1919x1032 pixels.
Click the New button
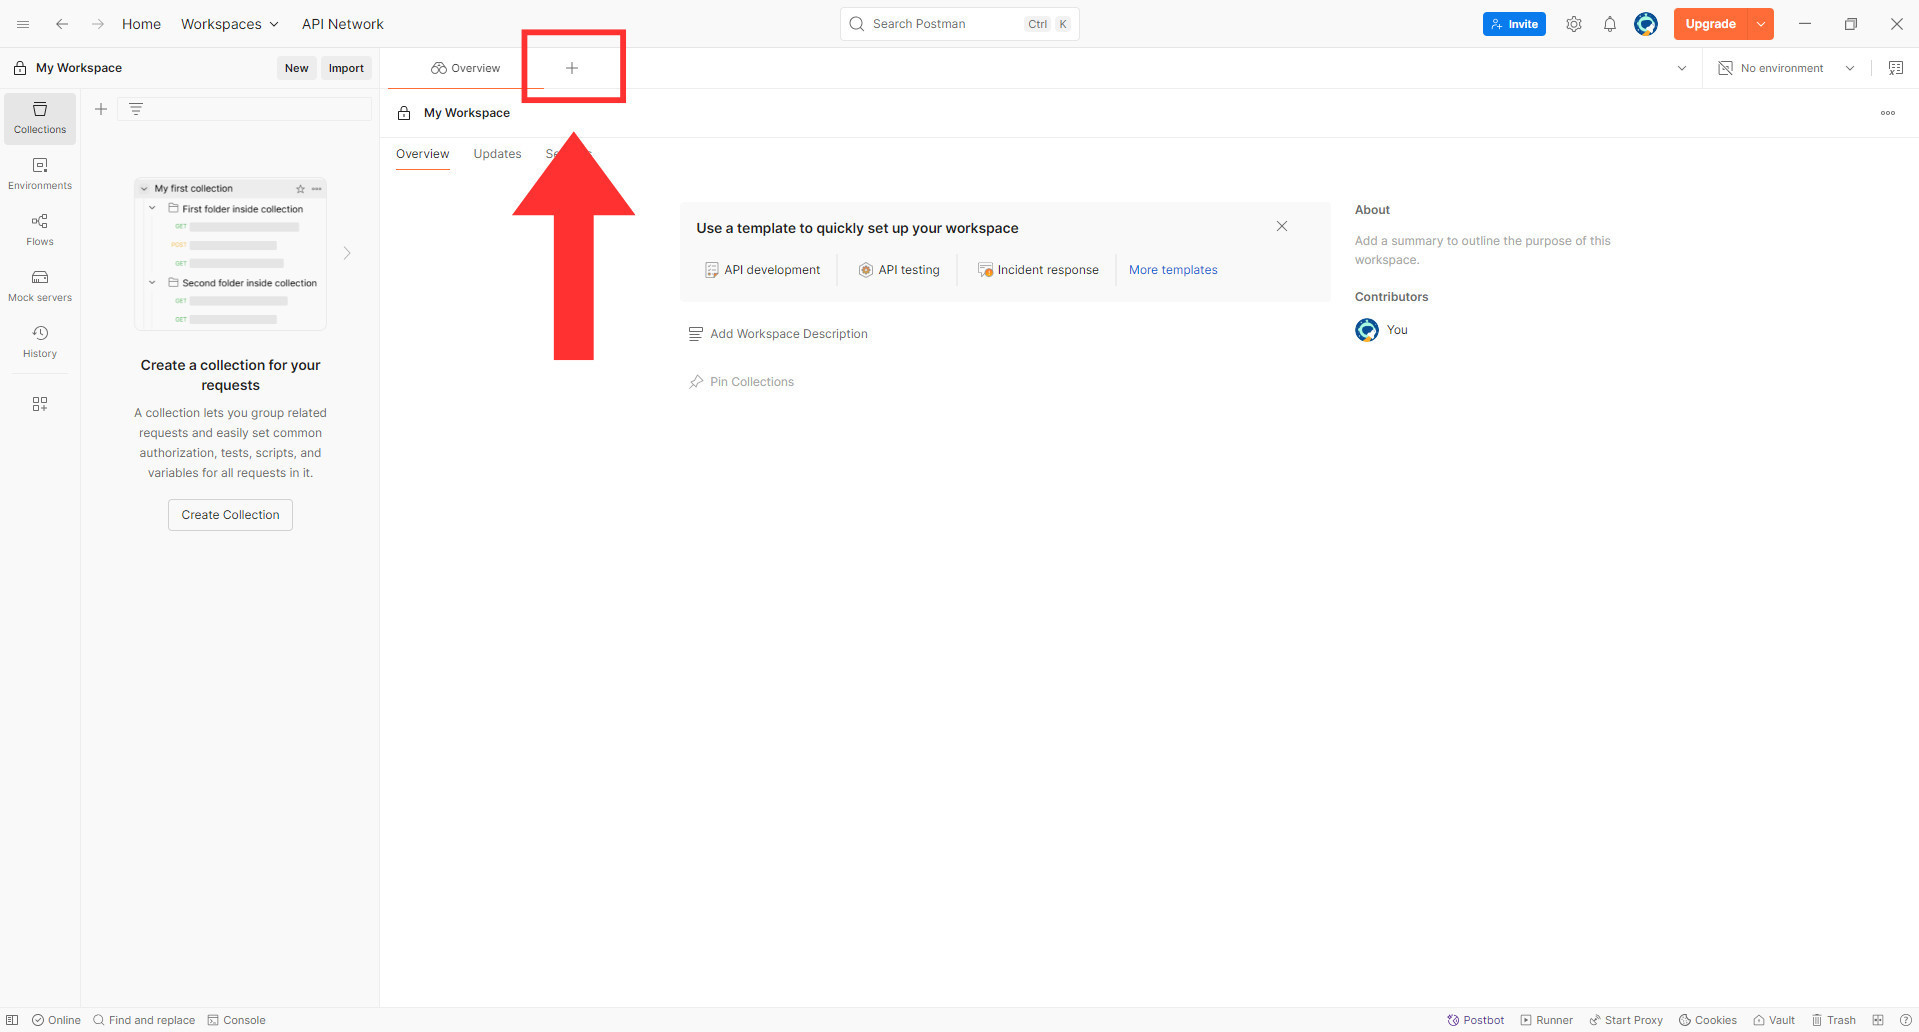point(296,68)
